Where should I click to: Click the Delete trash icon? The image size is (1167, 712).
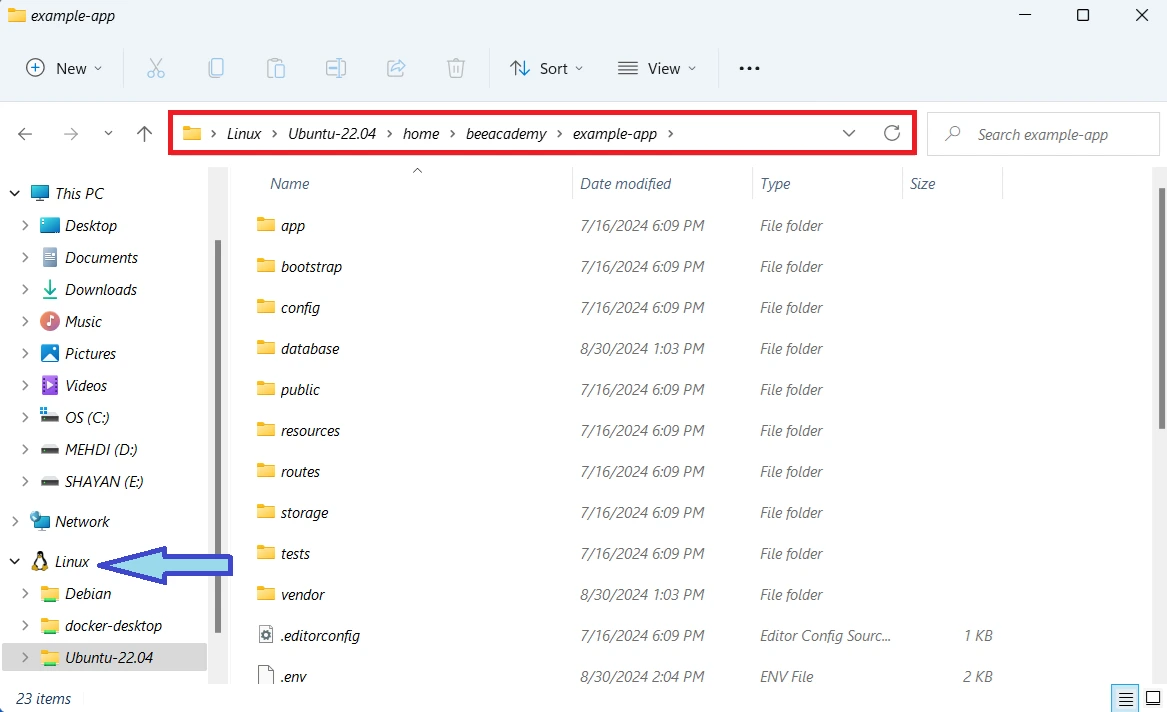tap(456, 68)
